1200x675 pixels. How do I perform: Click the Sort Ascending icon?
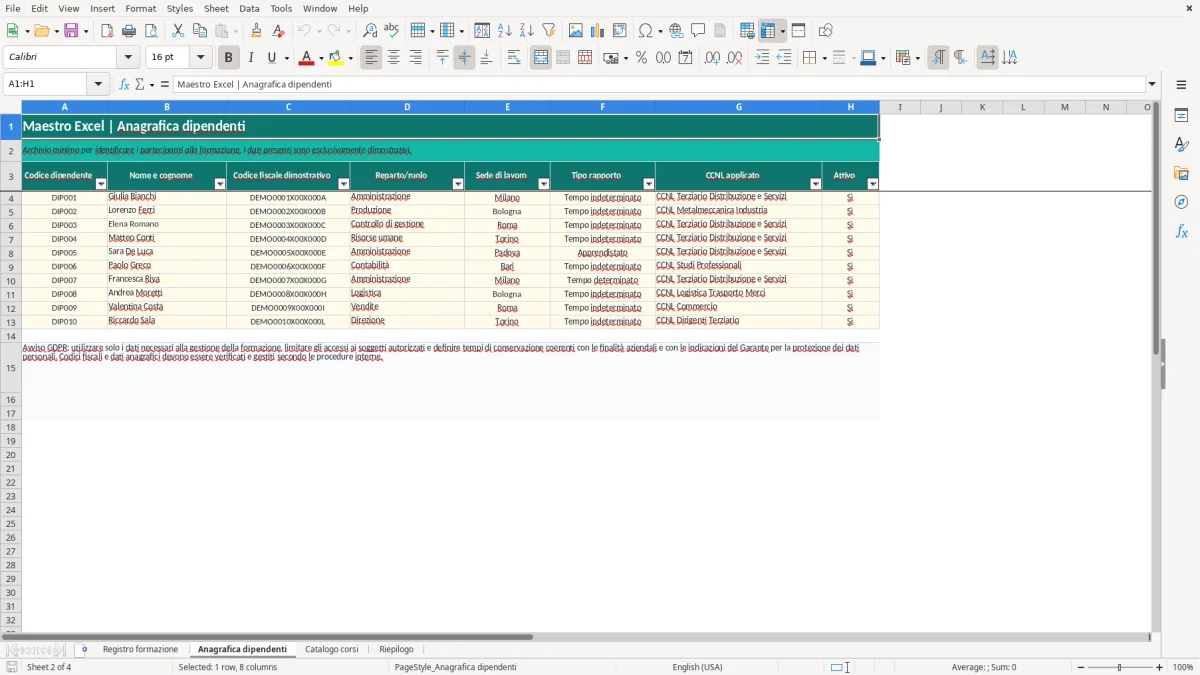click(x=504, y=31)
